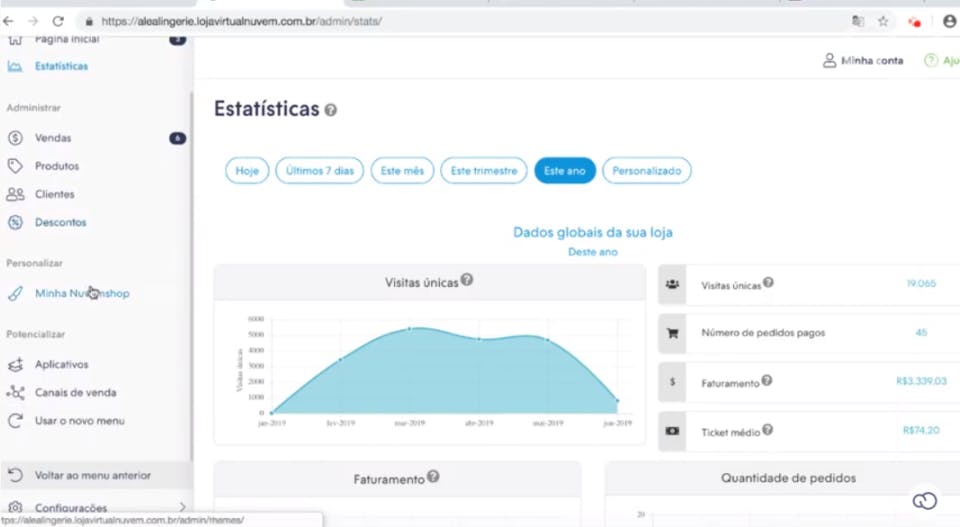Select Últimos 7 dias filter
The image size is (960, 527).
(320, 171)
